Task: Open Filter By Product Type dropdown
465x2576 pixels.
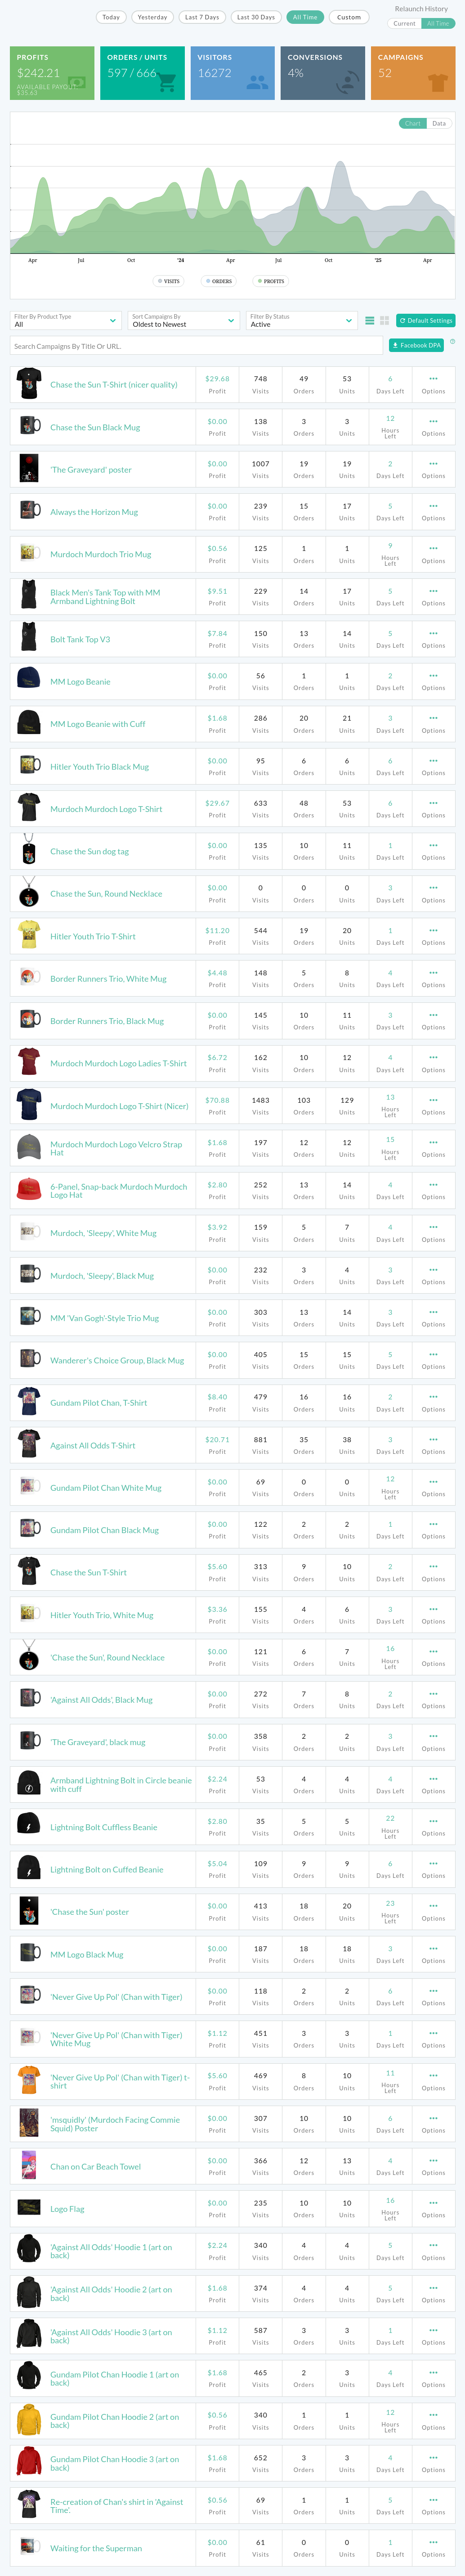Action: click(66, 320)
